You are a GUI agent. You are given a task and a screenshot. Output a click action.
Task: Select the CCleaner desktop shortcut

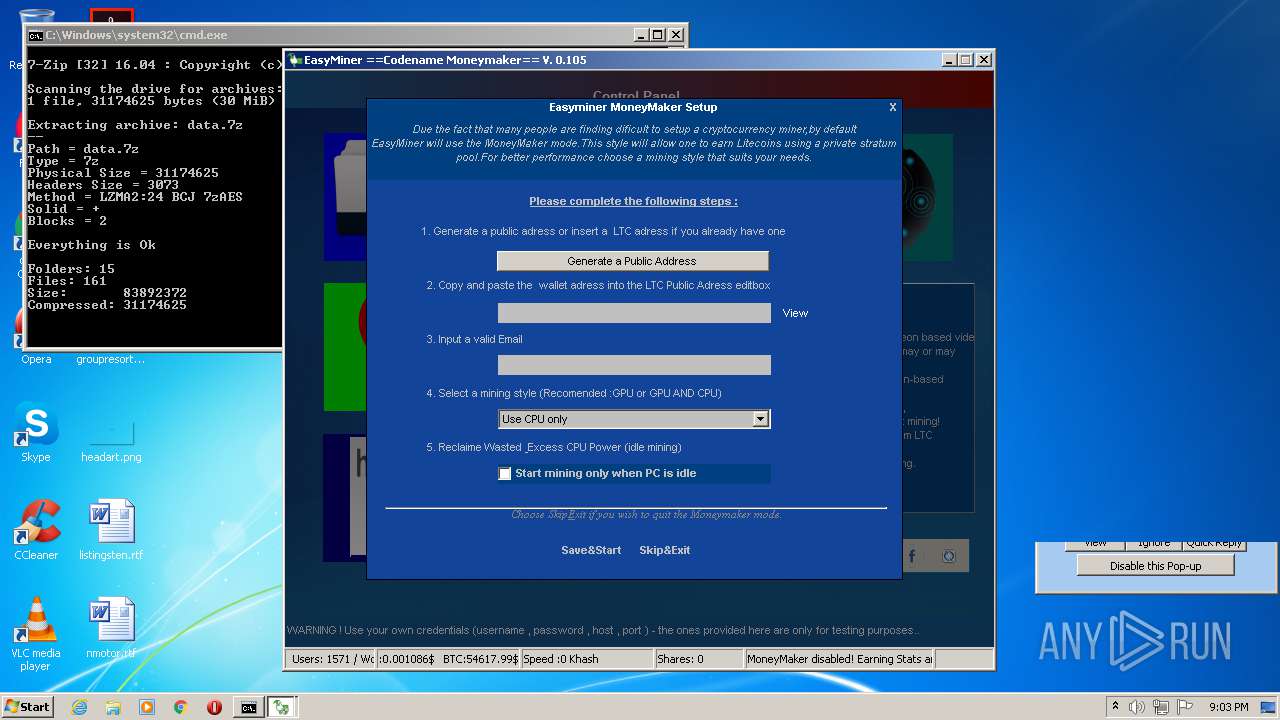click(36, 530)
